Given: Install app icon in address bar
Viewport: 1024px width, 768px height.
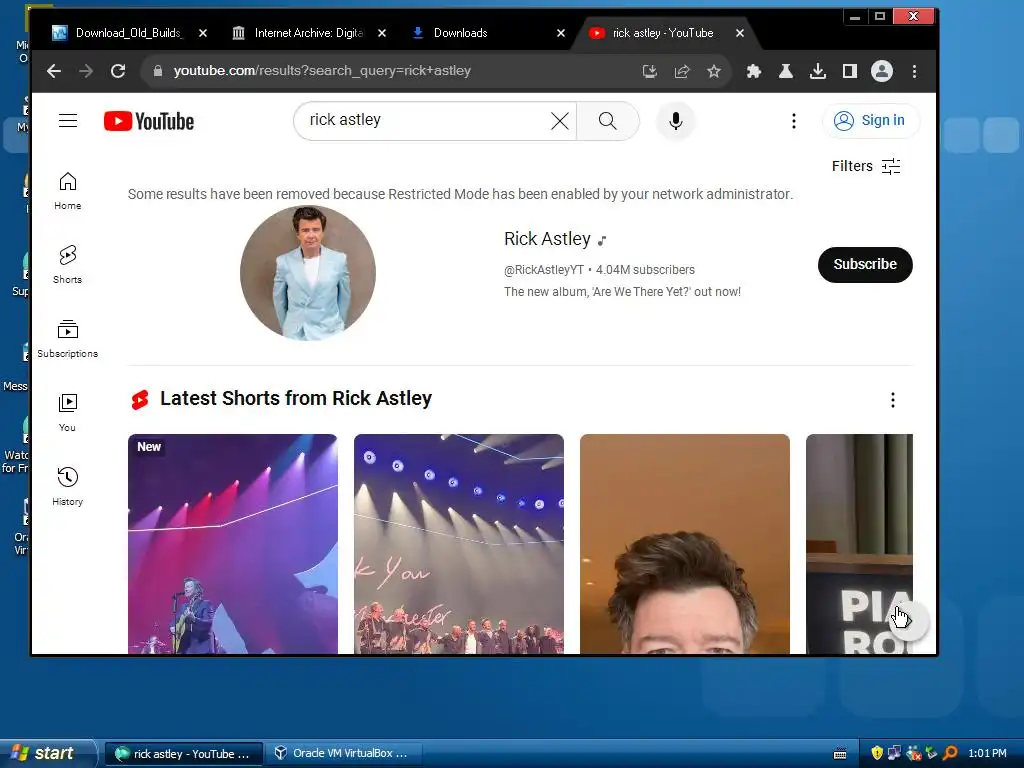Looking at the screenshot, I should tap(649, 71).
